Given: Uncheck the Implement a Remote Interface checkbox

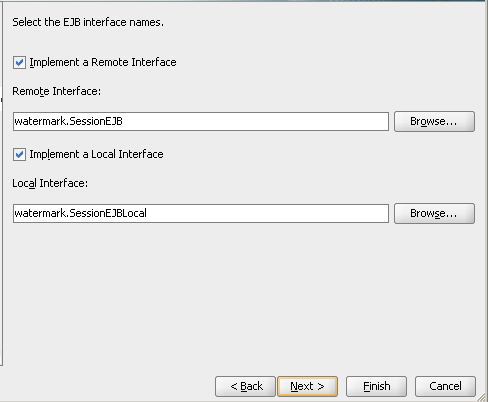Looking at the screenshot, I should (19, 62).
